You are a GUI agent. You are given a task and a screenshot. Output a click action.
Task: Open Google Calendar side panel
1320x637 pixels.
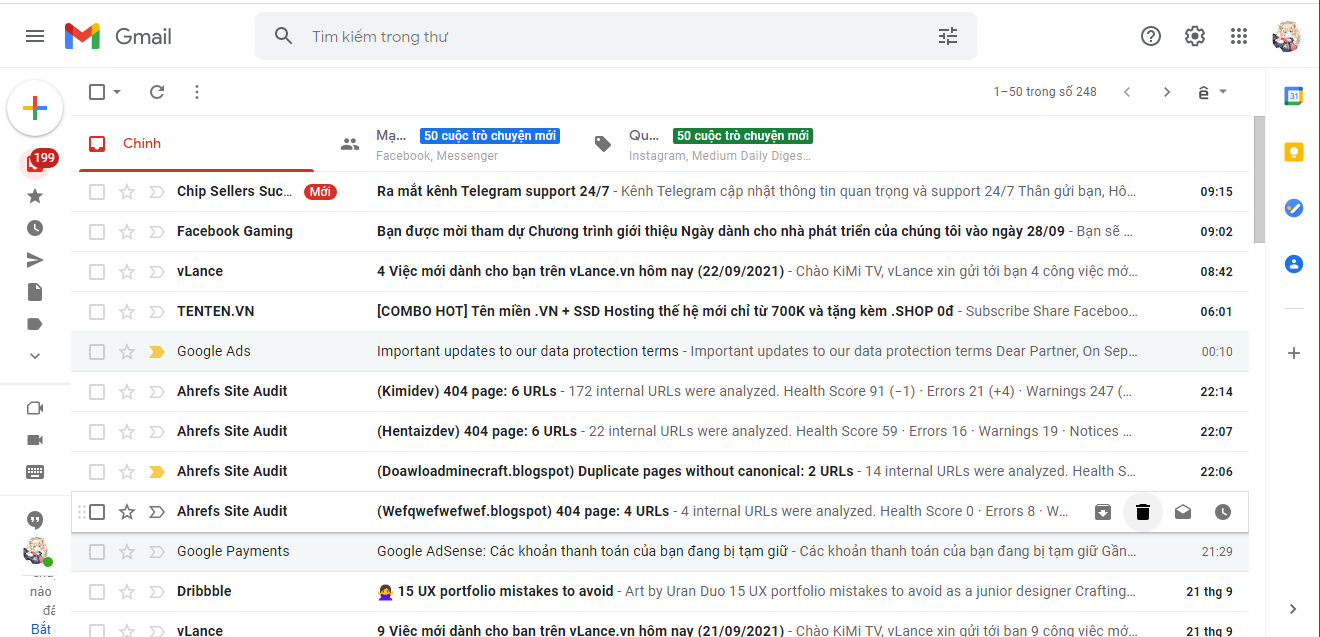(x=1293, y=96)
